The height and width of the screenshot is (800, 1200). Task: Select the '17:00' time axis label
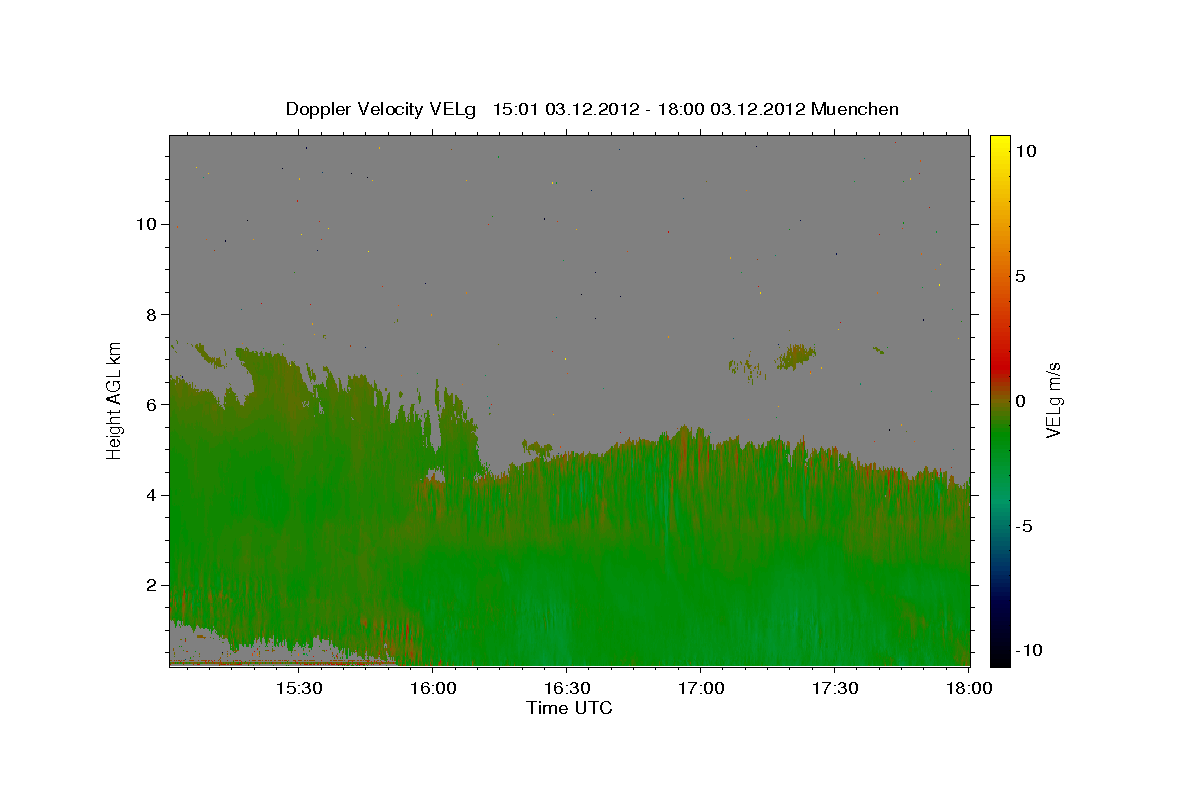pyautogui.click(x=701, y=689)
